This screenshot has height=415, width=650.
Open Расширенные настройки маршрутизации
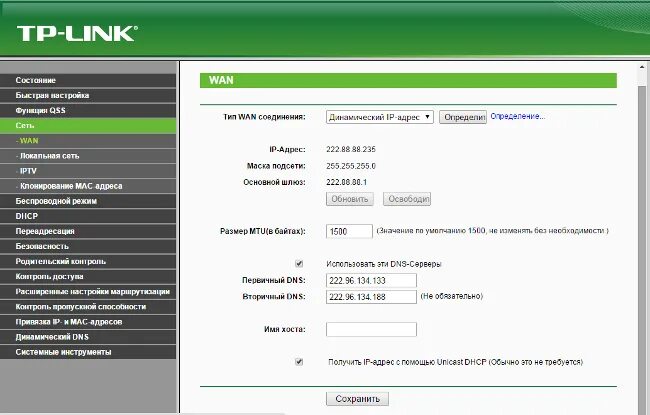coord(88,292)
